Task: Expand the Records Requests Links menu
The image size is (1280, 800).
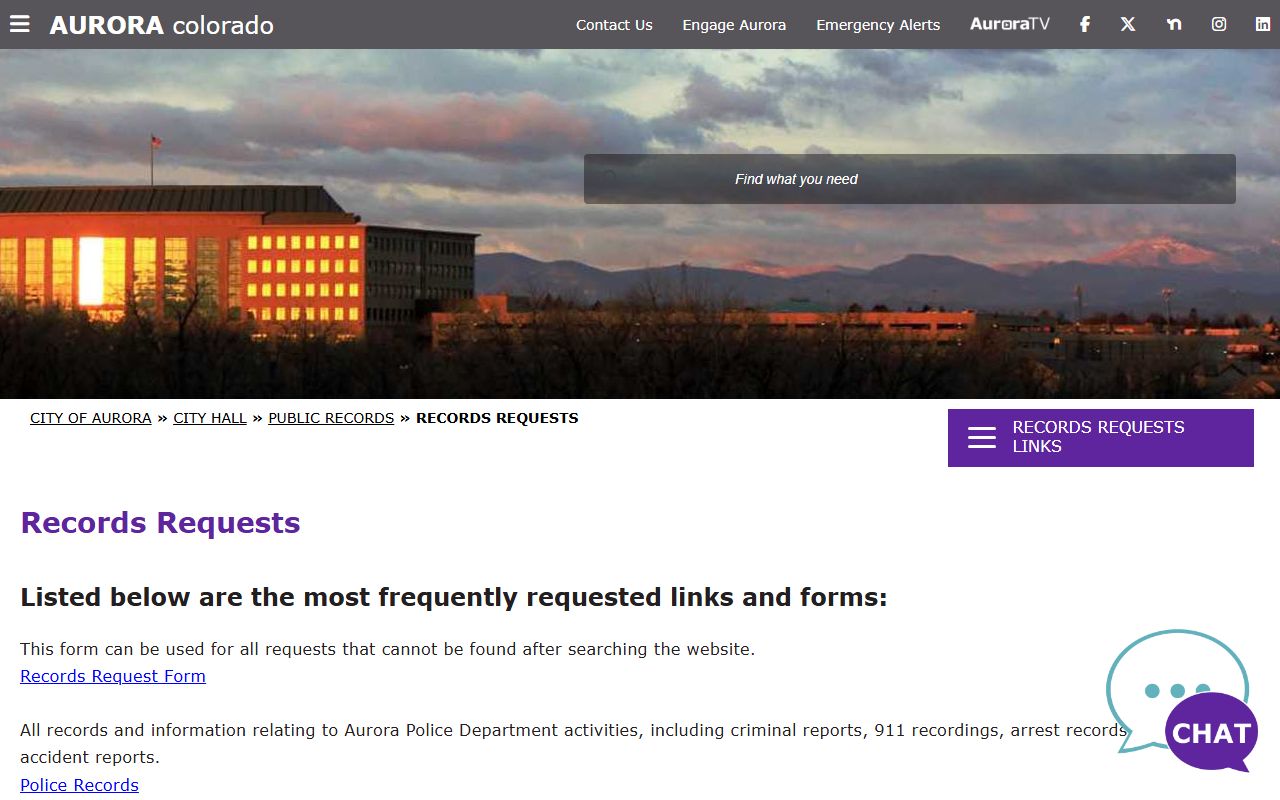Action: click(1101, 437)
